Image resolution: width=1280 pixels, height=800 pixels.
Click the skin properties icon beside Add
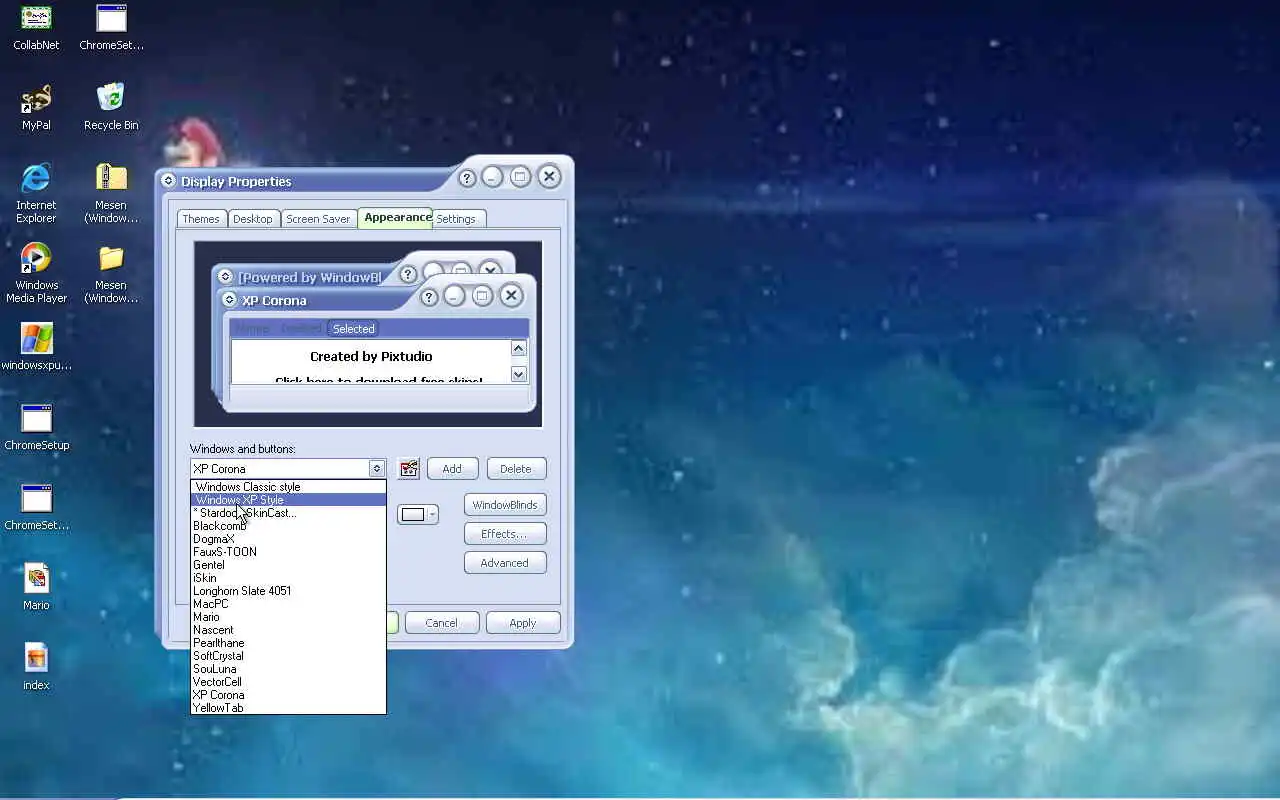coord(408,468)
